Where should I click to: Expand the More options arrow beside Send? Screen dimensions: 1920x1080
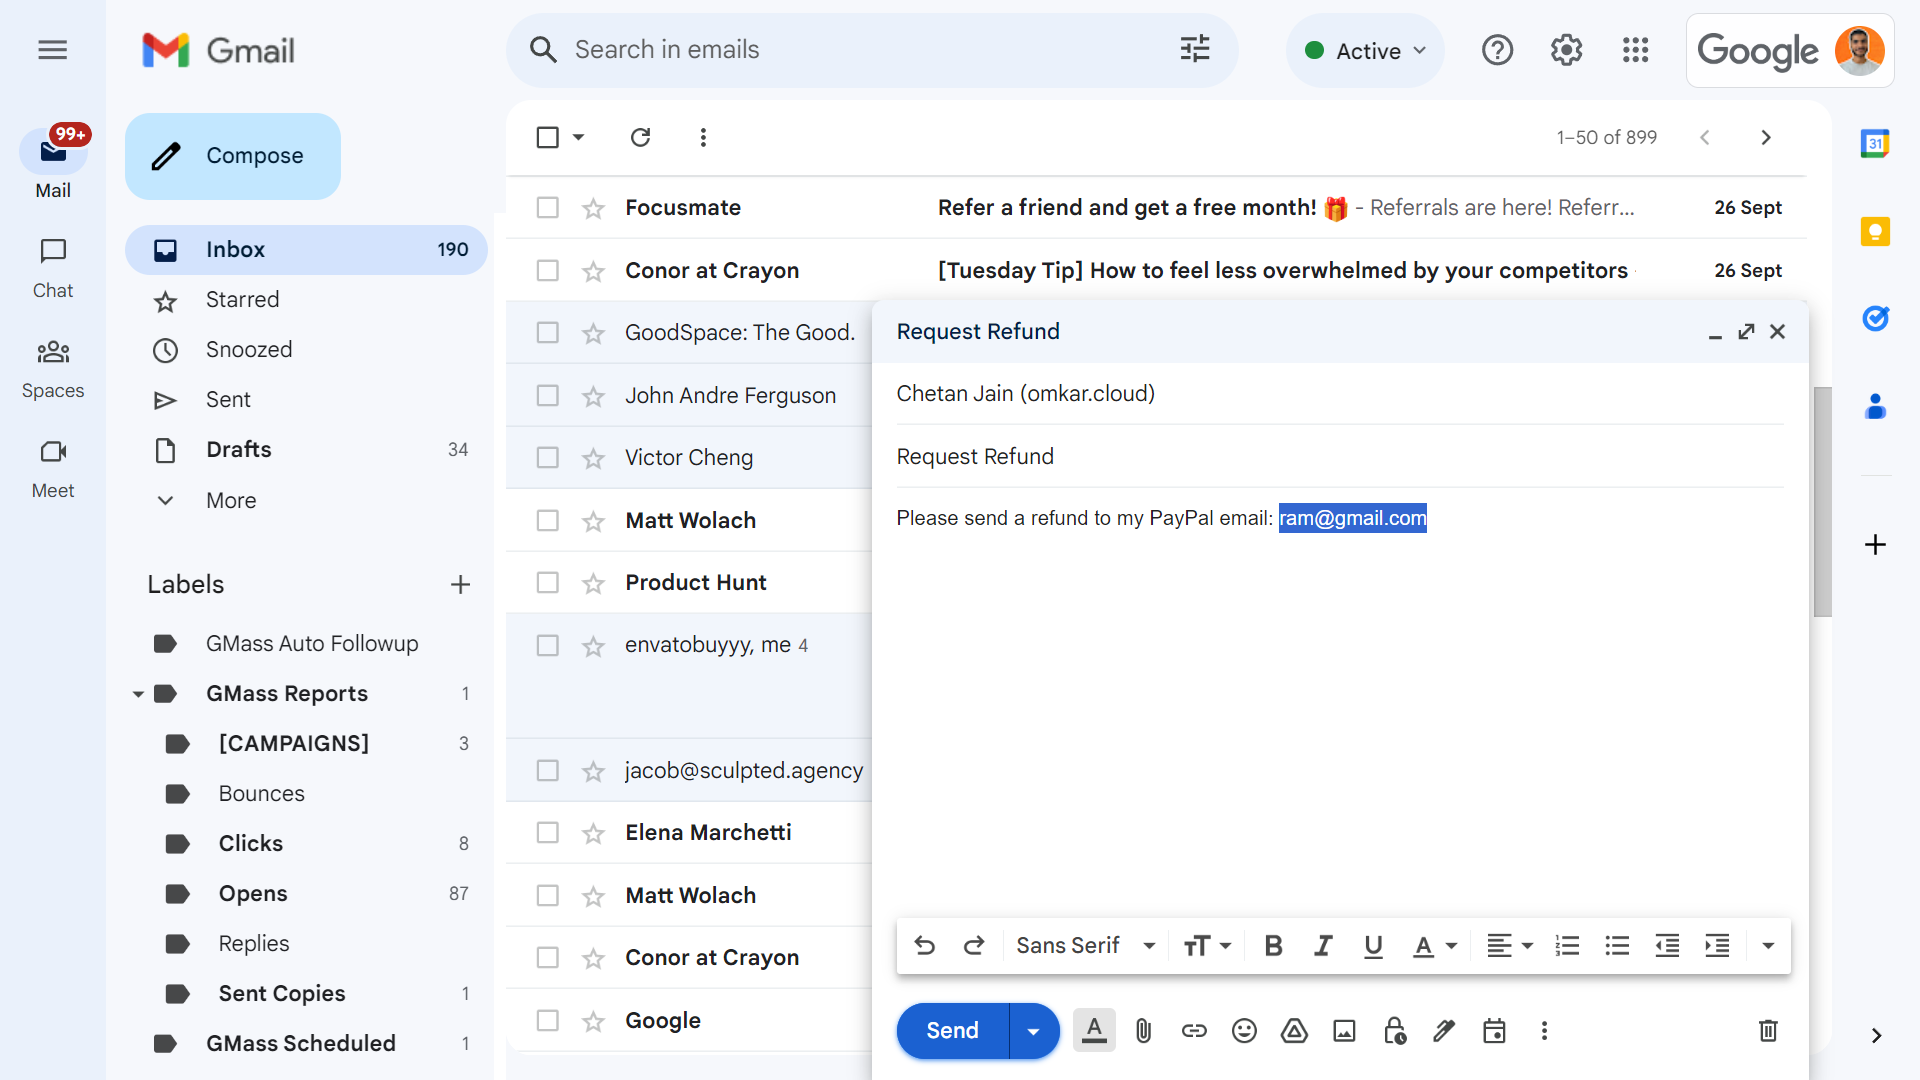pyautogui.click(x=1033, y=1031)
